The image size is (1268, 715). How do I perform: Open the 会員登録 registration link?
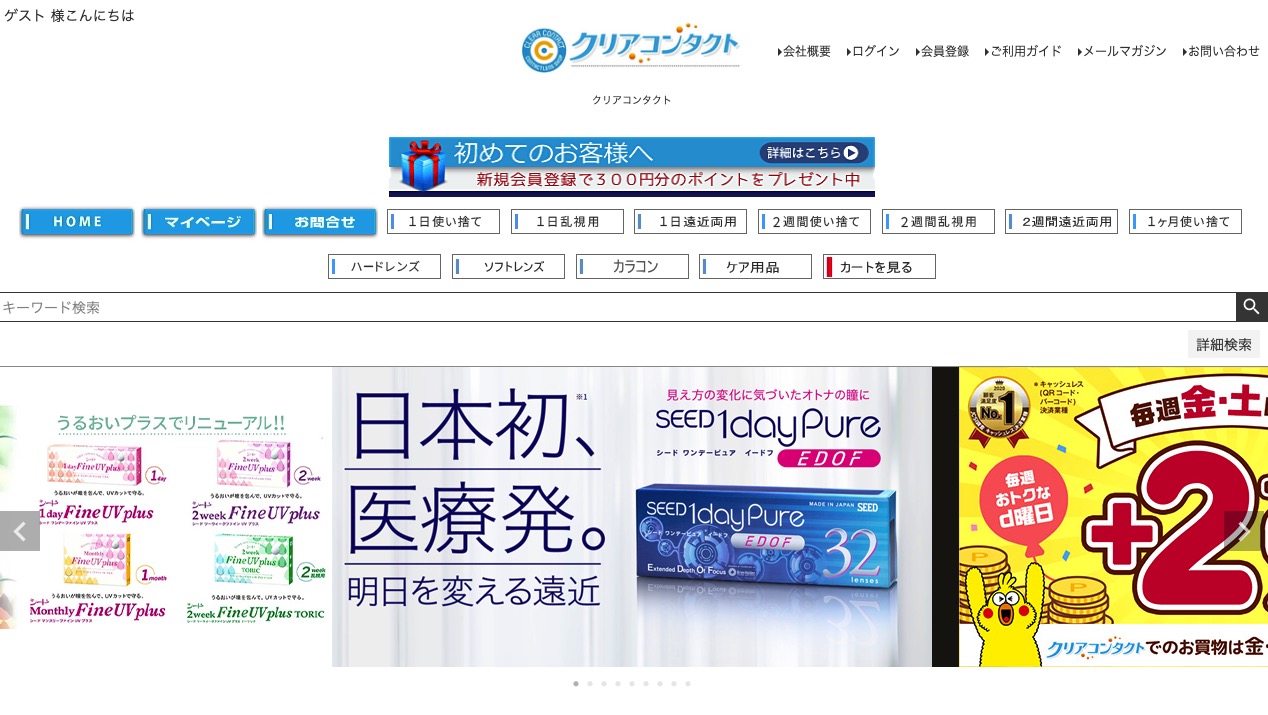942,51
